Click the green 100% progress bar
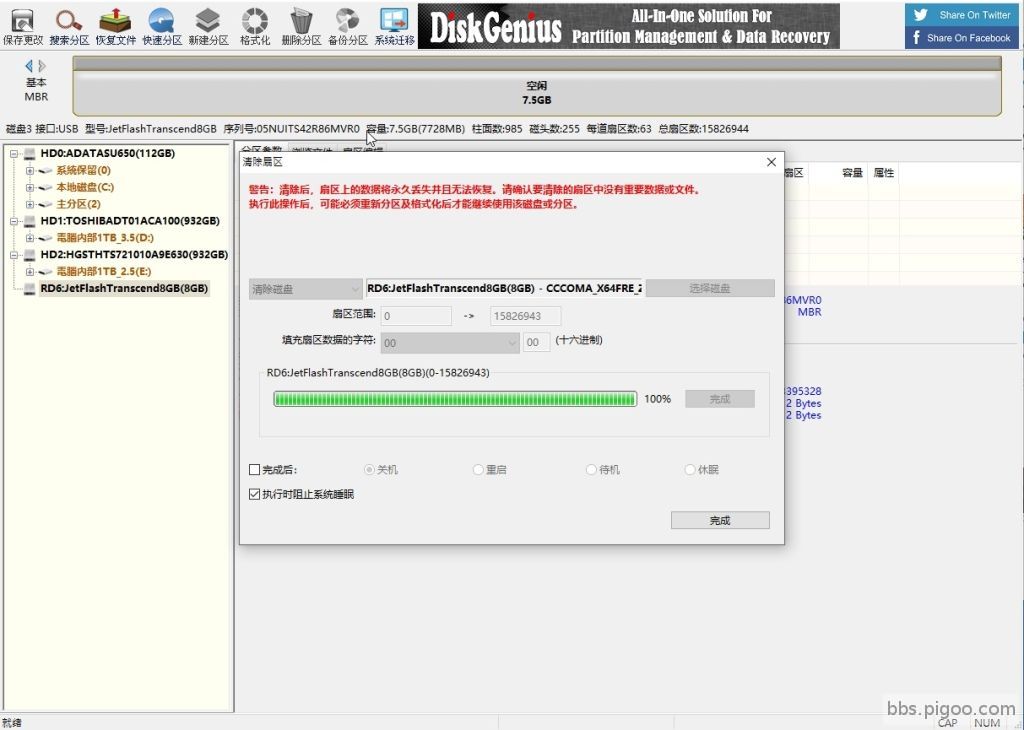 tap(455, 399)
